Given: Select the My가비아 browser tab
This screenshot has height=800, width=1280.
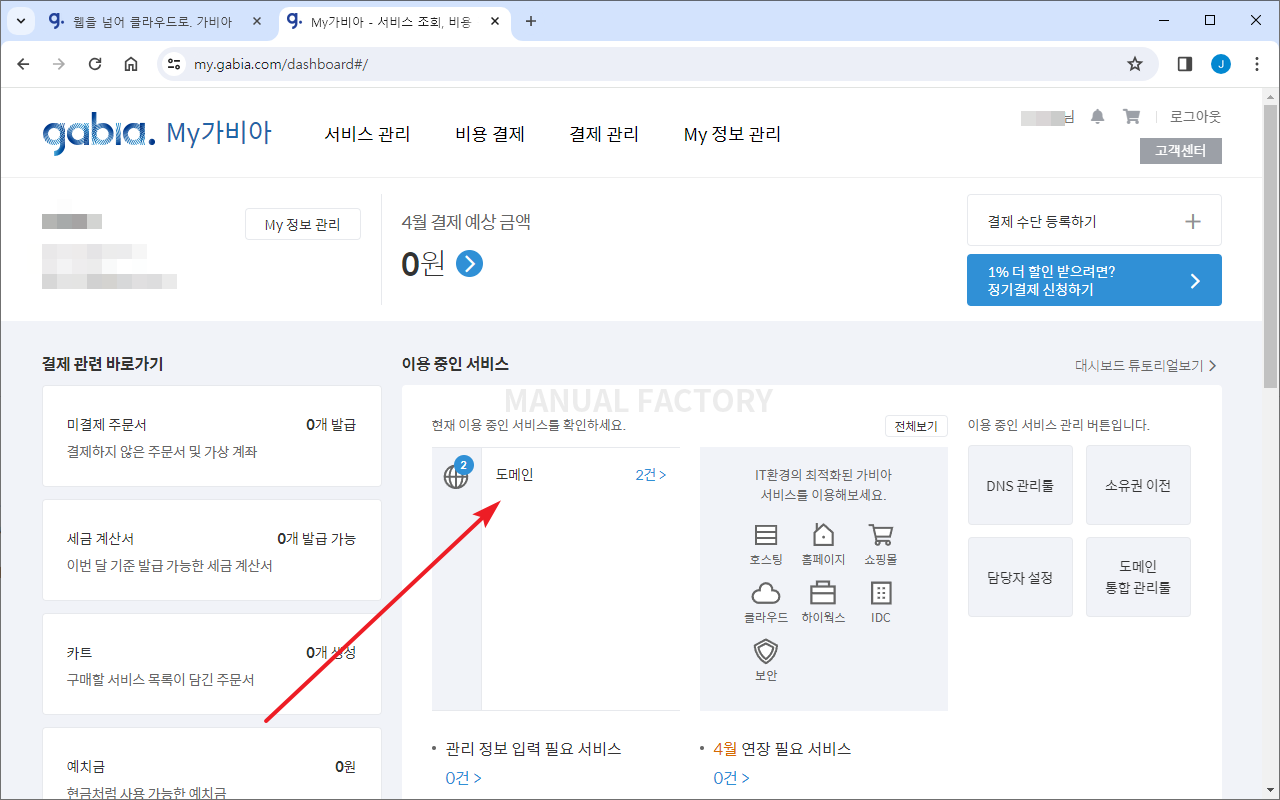Looking at the screenshot, I should [x=395, y=21].
